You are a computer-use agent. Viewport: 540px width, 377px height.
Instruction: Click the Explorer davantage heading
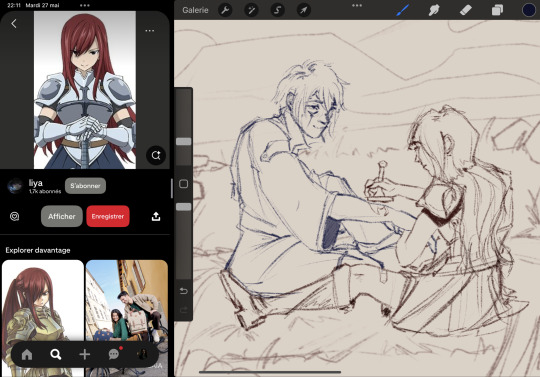pyautogui.click(x=38, y=250)
